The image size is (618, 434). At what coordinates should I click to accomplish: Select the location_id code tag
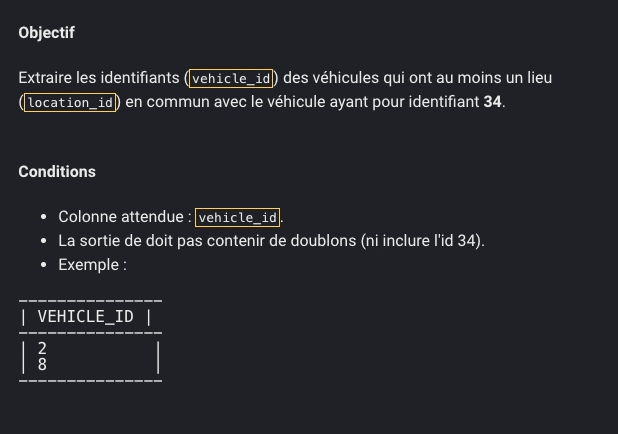(x=70, y=102)
